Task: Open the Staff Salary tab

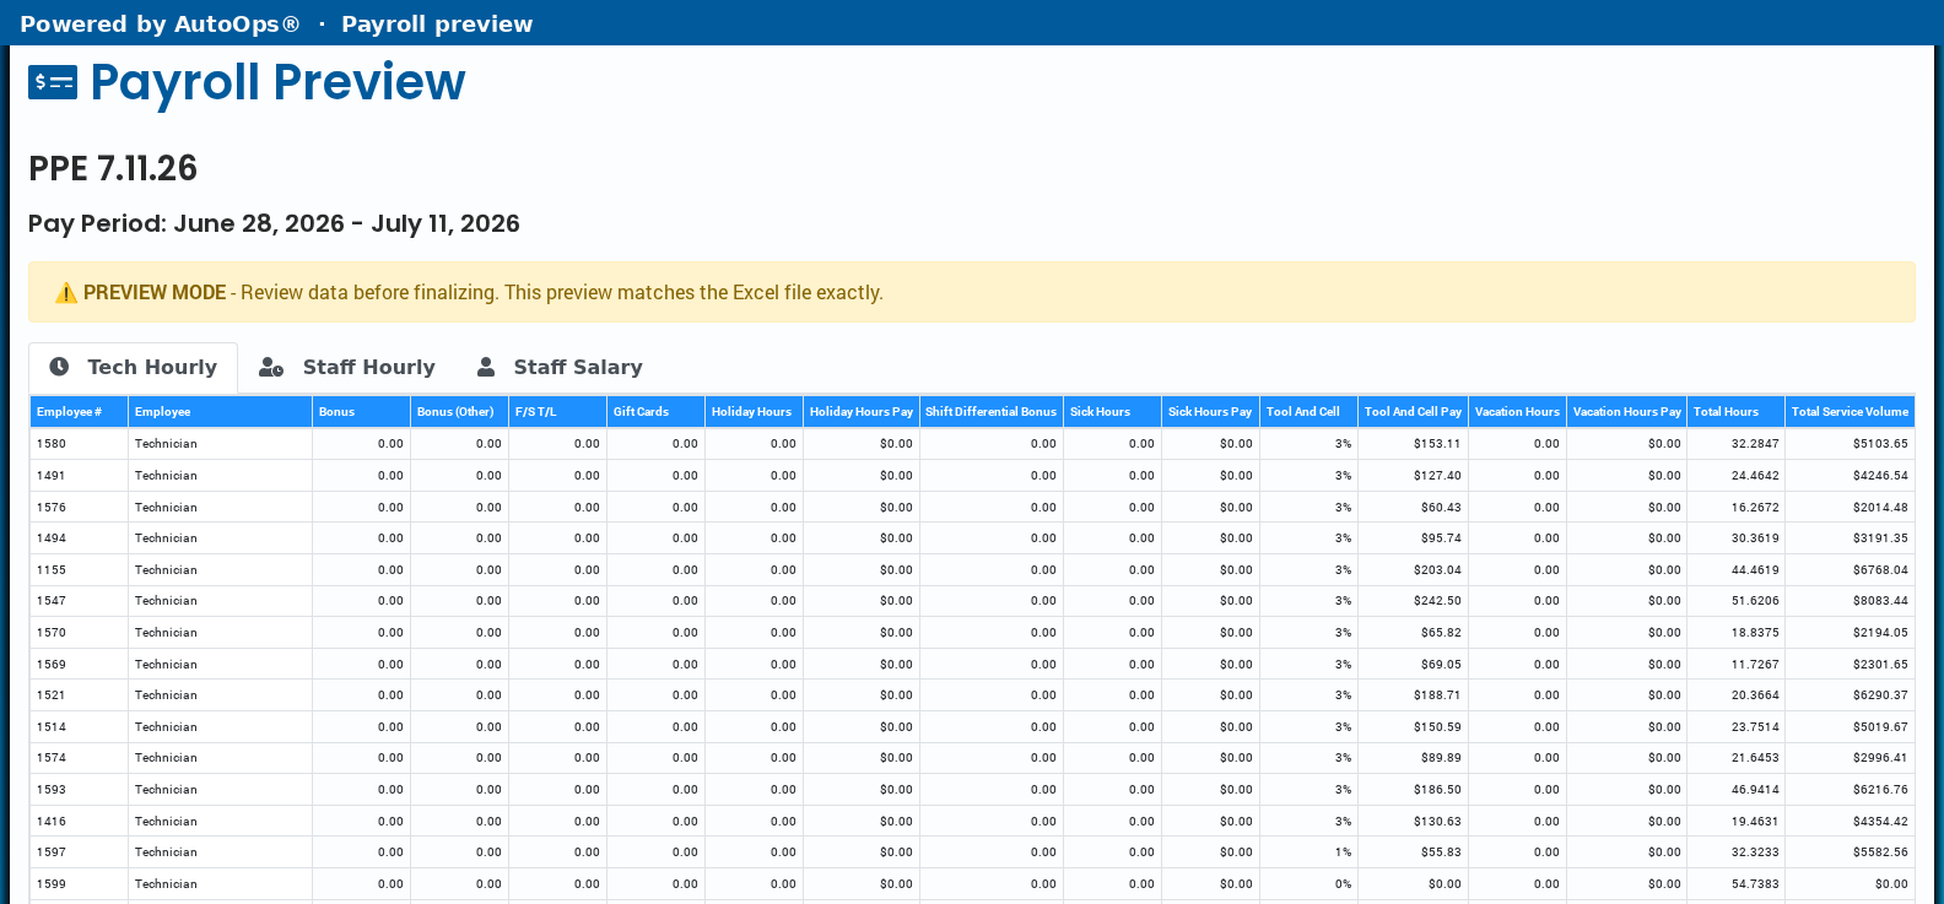Action: (x=560, y=367)
